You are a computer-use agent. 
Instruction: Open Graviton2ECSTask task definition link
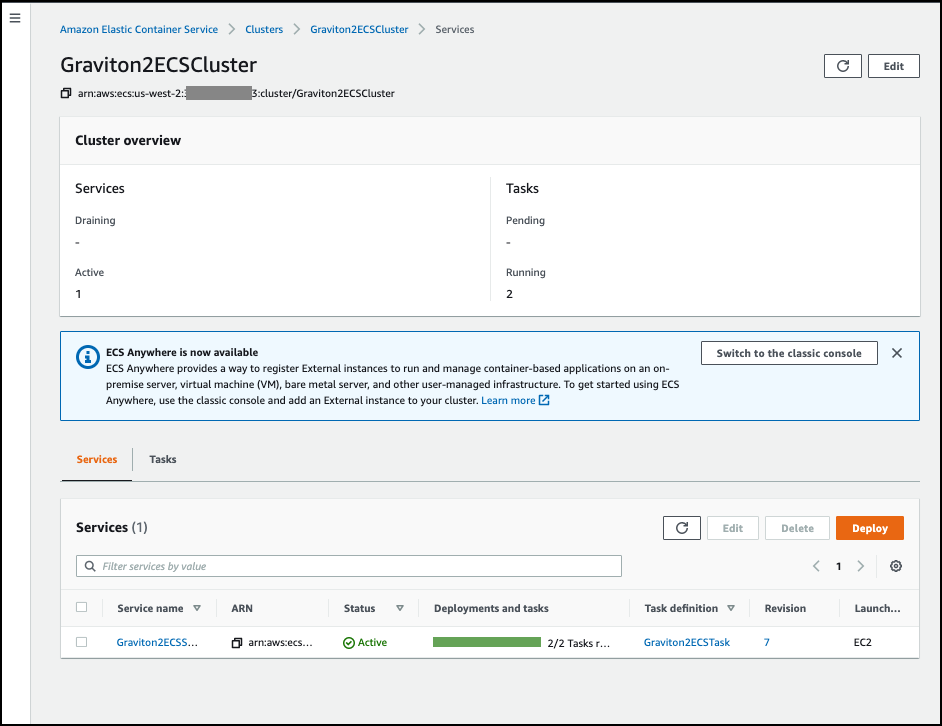[687, 642]
